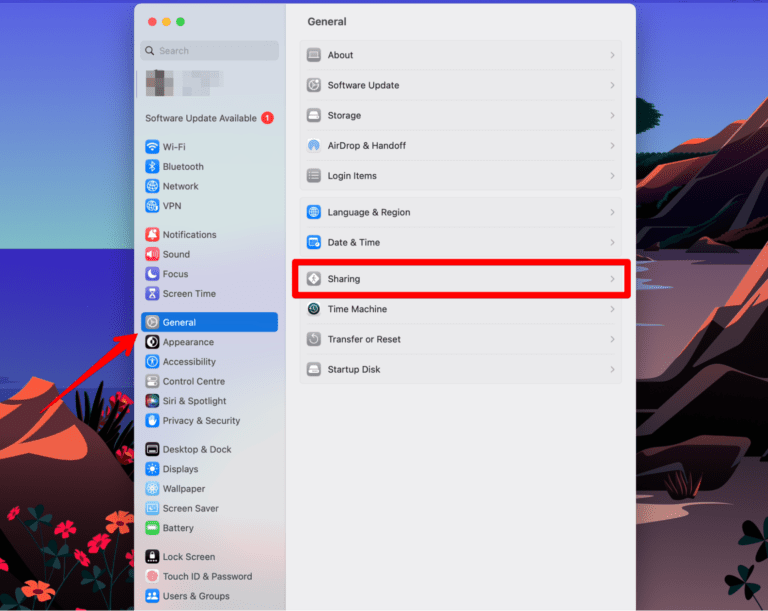The image size is (768, 611).
Task: Open the Battery icon
Action: pos(152,528)
